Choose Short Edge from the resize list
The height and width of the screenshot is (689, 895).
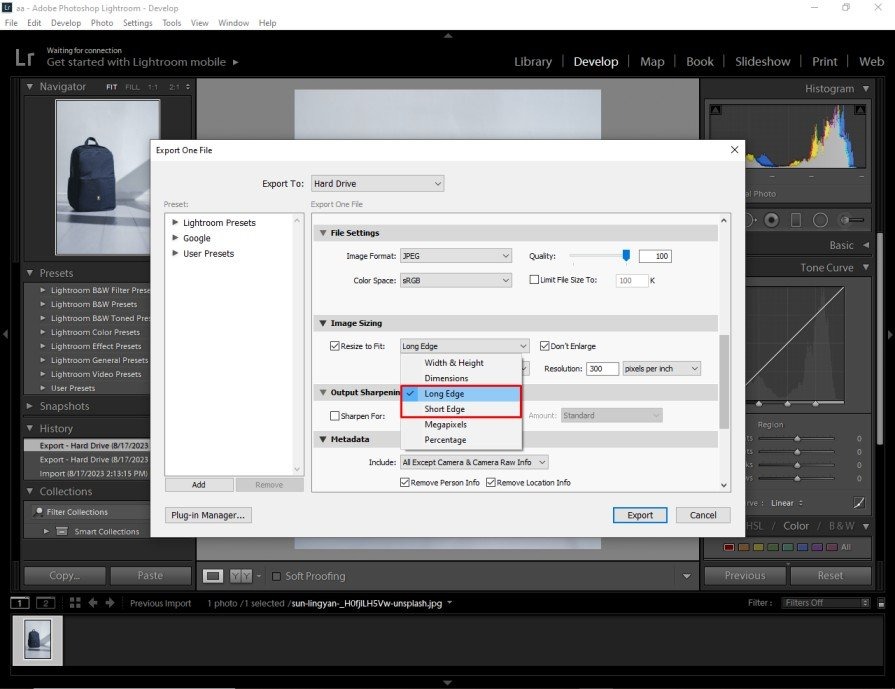tap(445, 409)
